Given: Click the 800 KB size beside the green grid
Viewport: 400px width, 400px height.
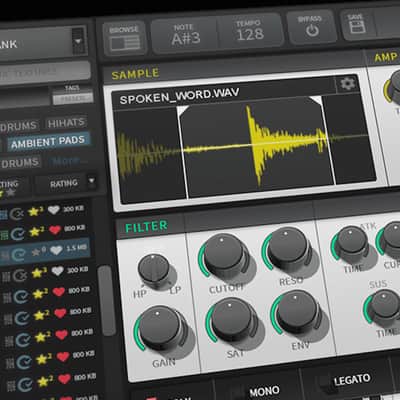Looking at the screenshot, I should pyautogui.click(x=74, y=228).
